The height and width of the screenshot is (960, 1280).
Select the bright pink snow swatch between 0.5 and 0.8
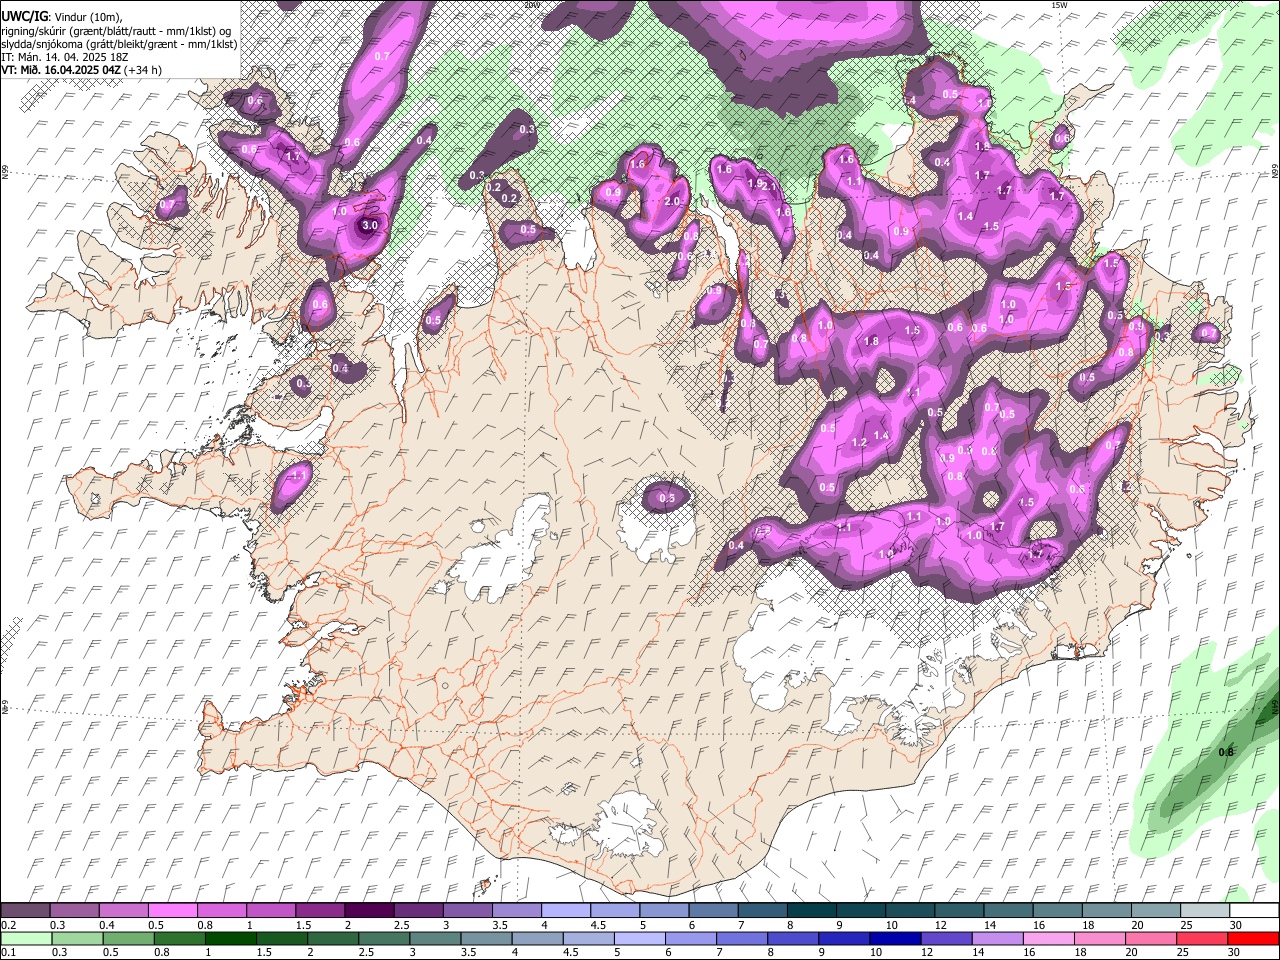(x=173, y=910)
